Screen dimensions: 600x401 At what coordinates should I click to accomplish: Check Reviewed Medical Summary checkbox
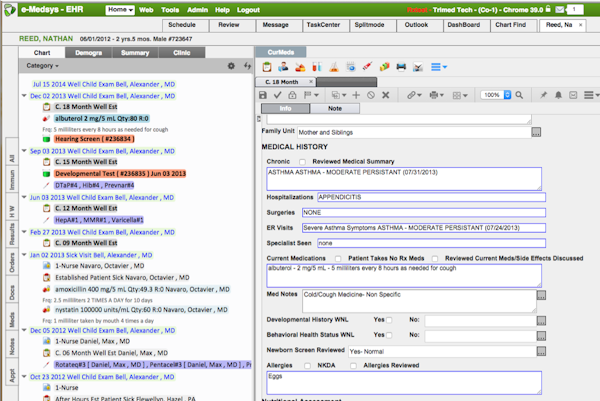click(303, 162)
